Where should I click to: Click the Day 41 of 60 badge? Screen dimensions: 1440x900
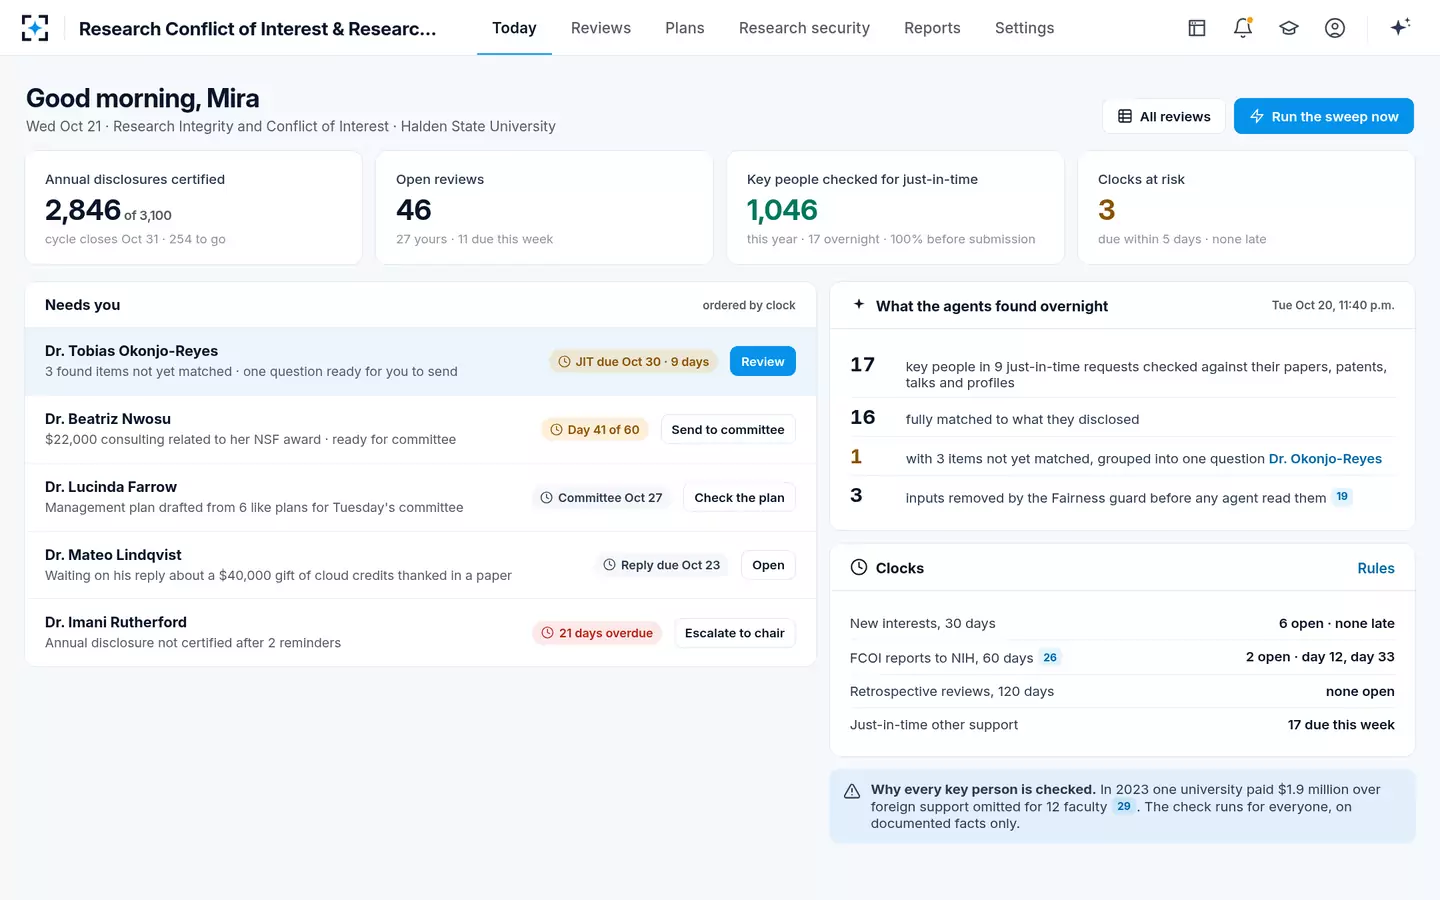[x=595, y=429]
